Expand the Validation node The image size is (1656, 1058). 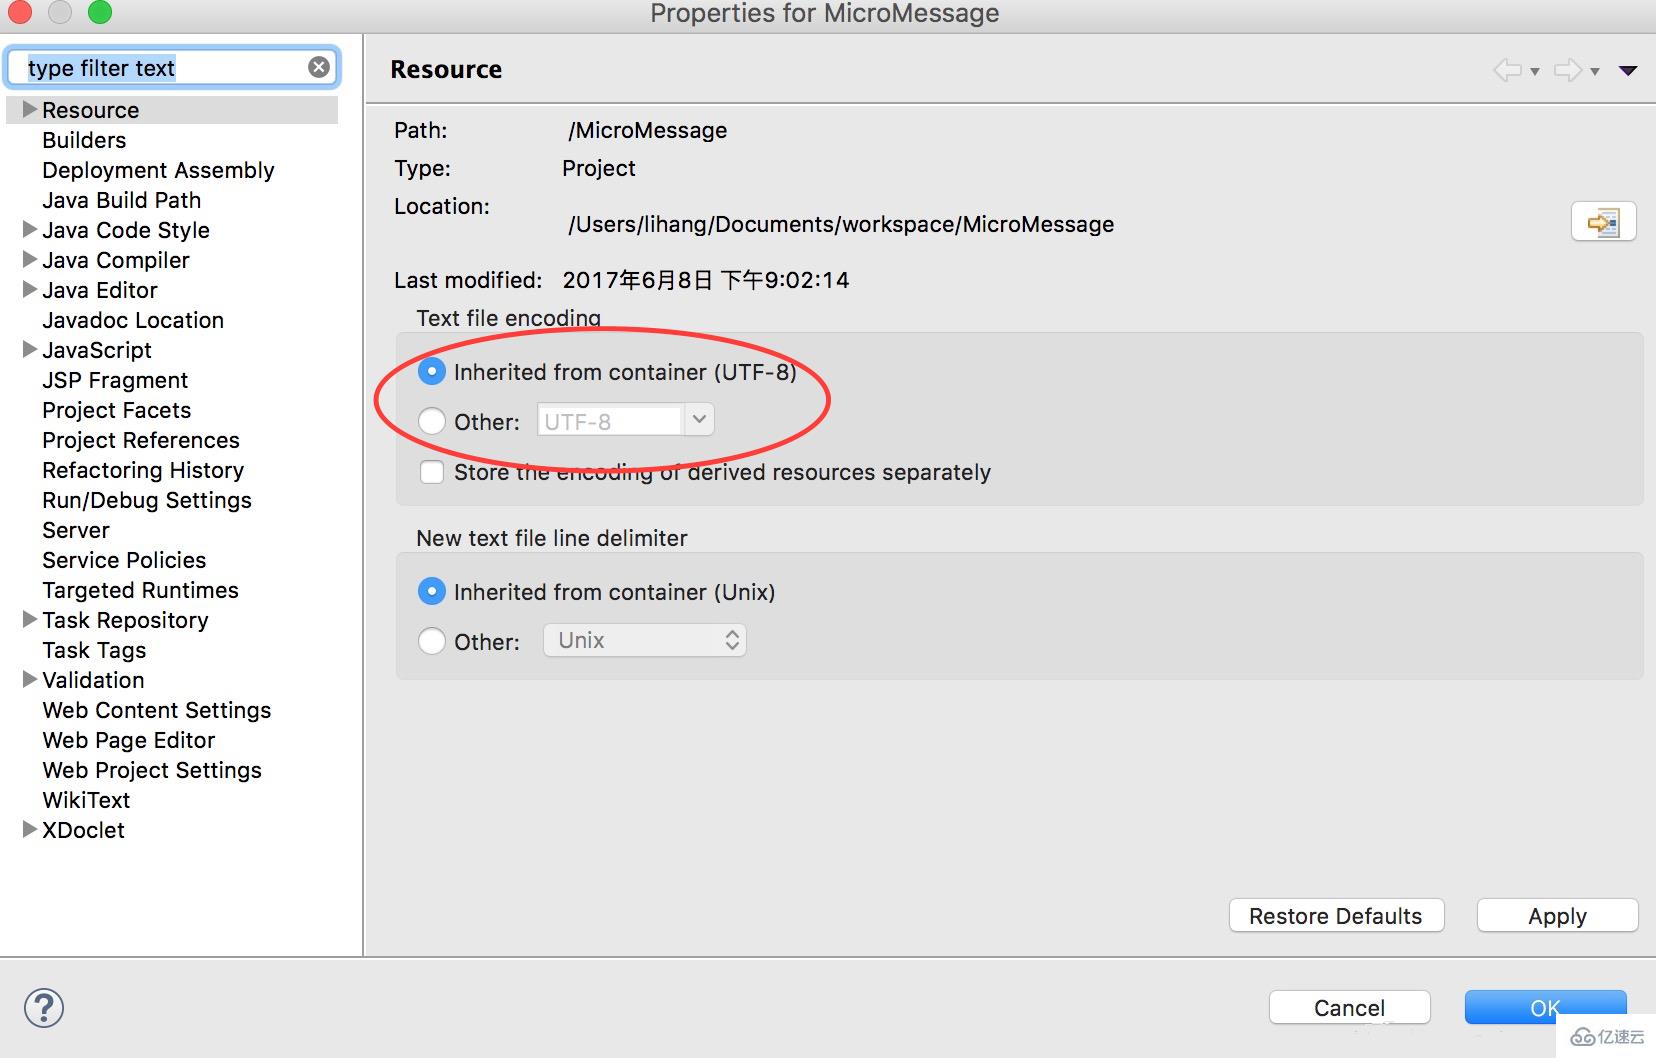[x=30, y=679]
